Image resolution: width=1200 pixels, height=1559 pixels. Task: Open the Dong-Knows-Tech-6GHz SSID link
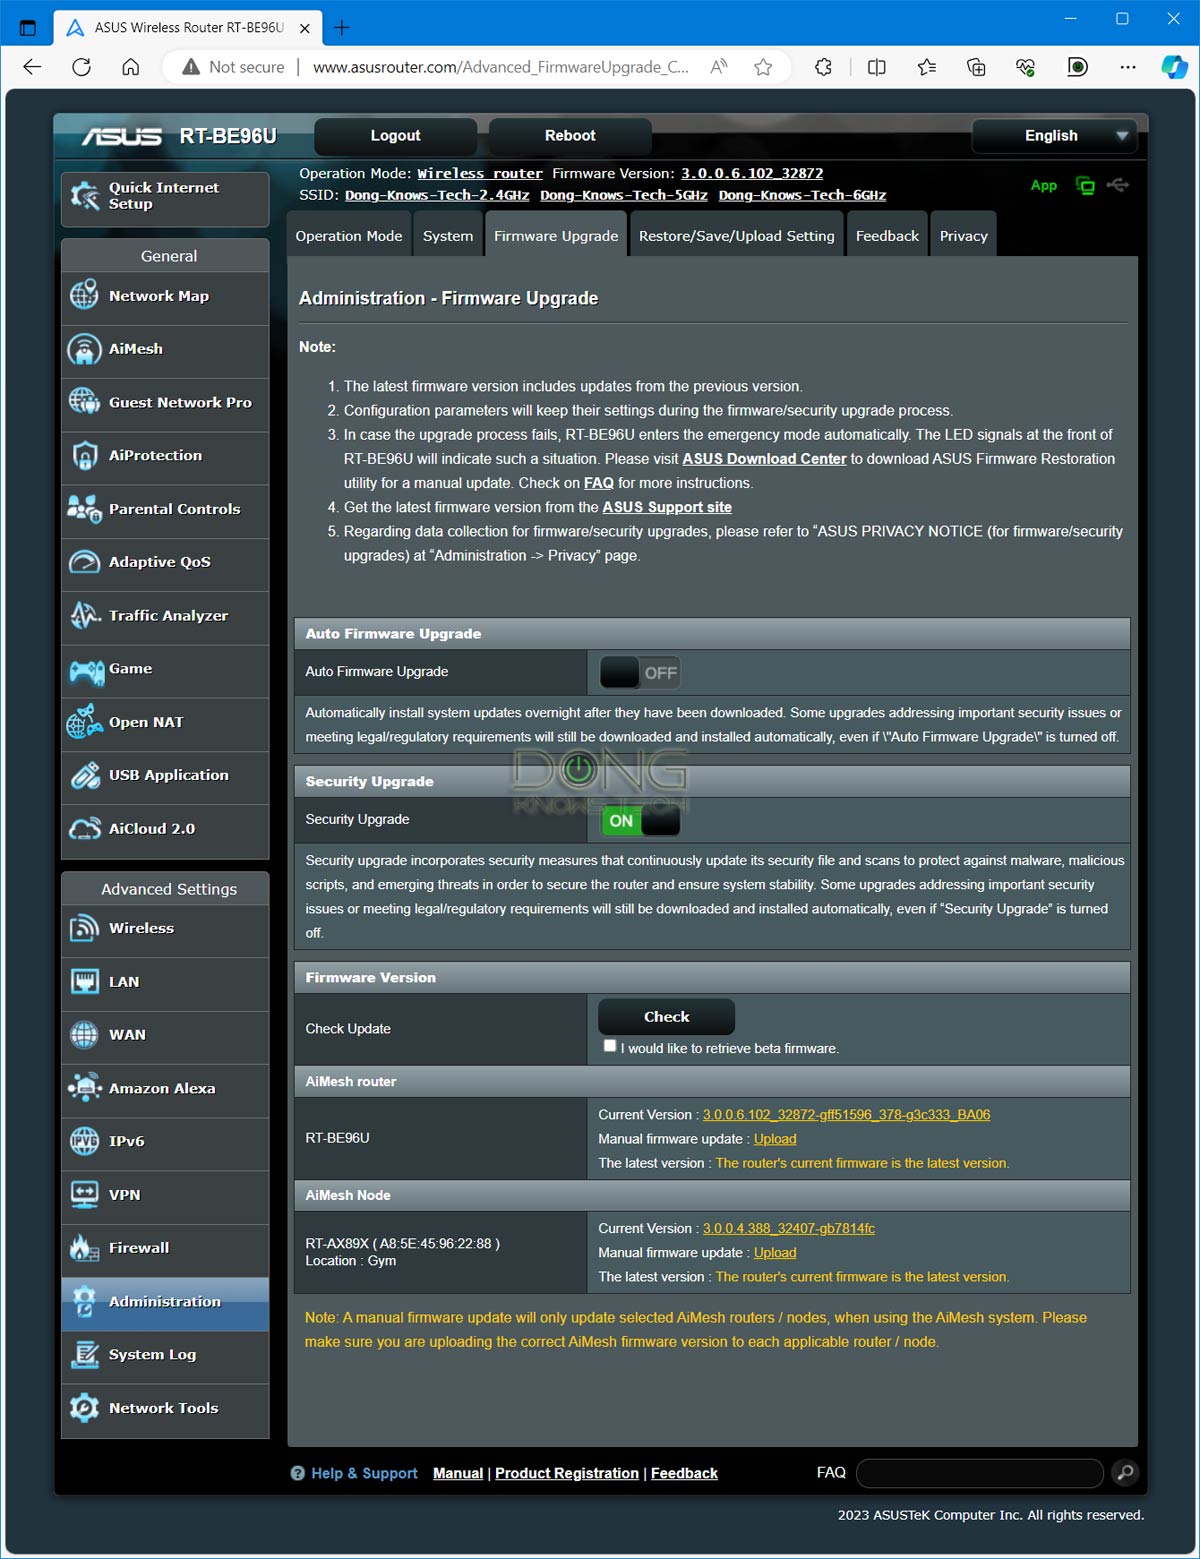802,196
